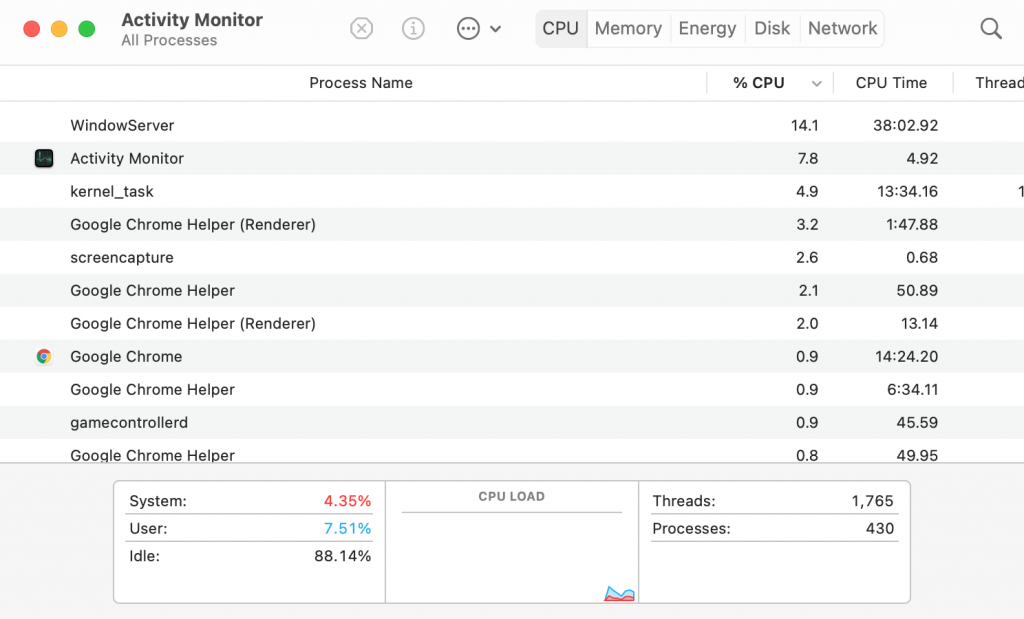Click the System 4.35% value
Screen dimensions: 1024x619
[347, 501]
